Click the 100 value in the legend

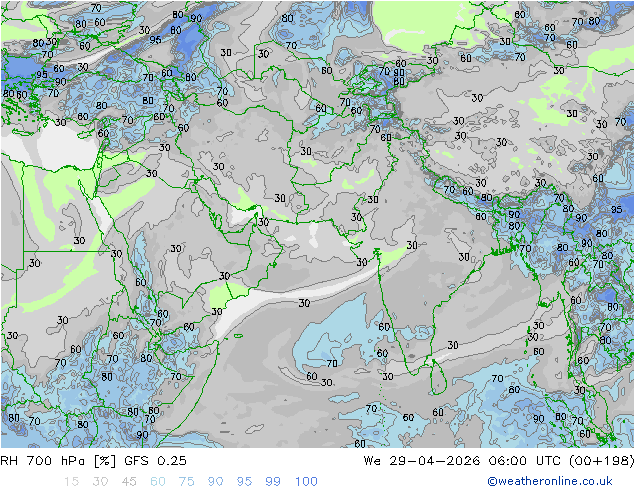pyautogui.click(x=306, y=481)
